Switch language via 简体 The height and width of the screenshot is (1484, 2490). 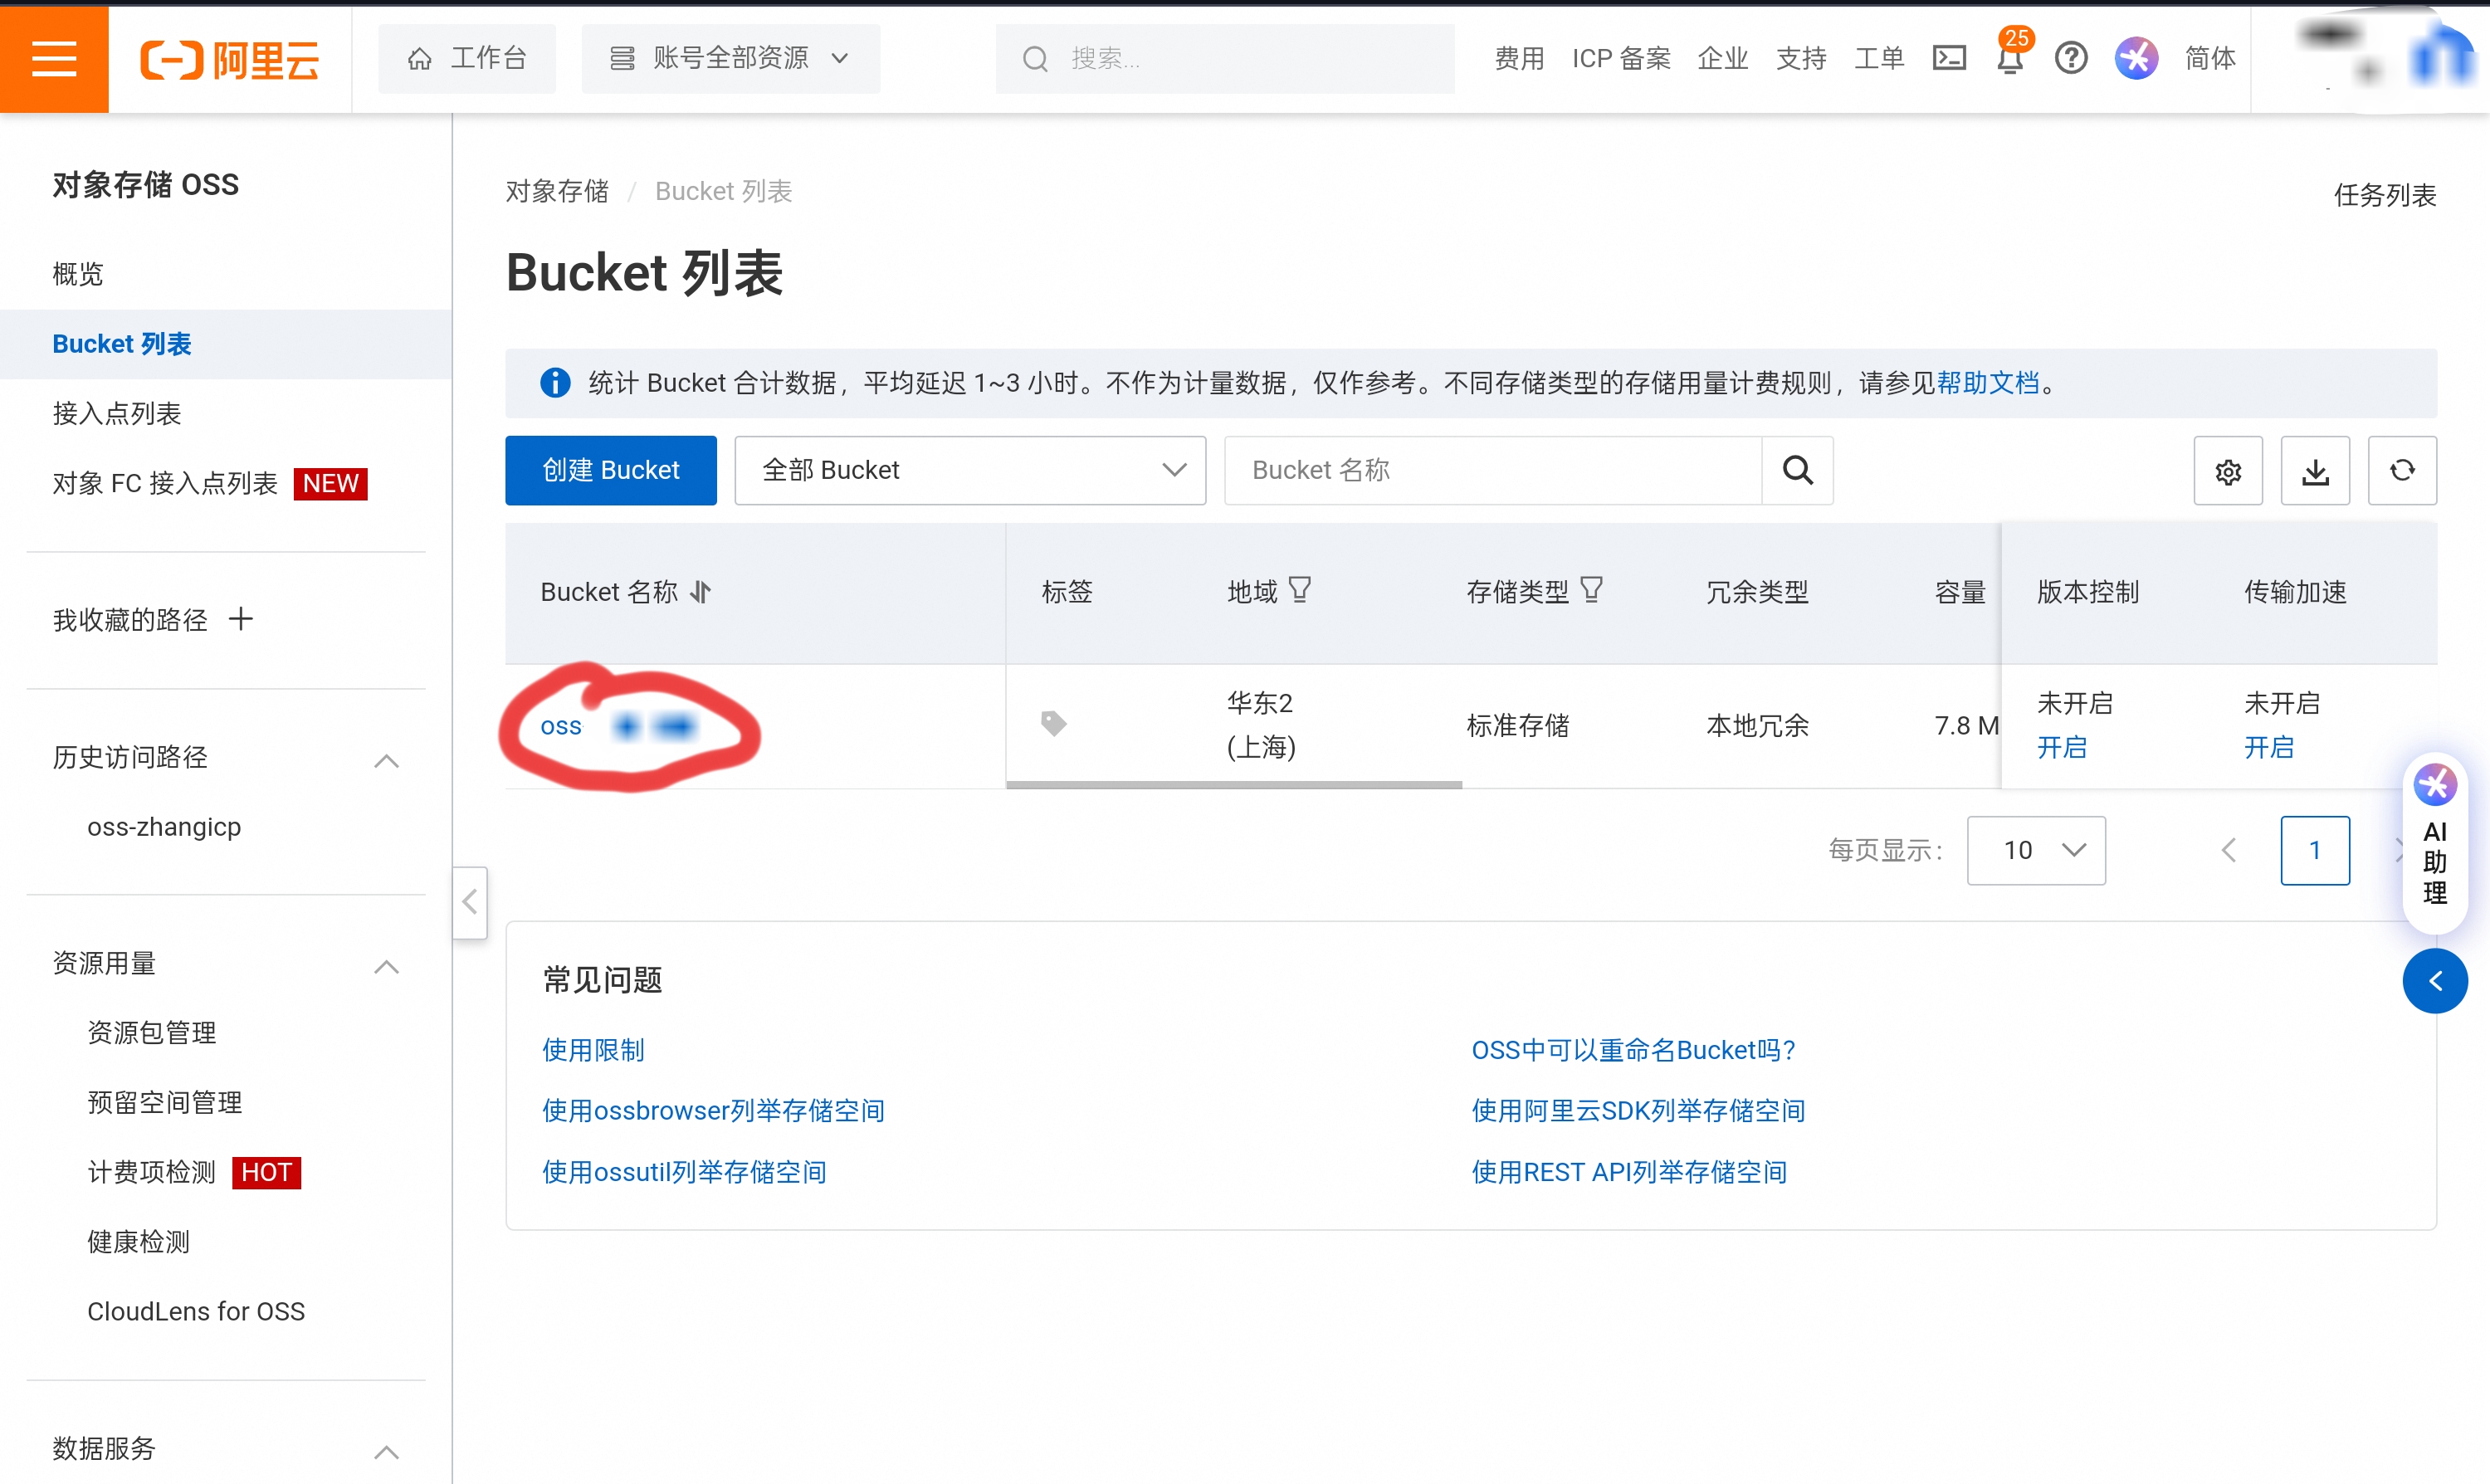[x=2210, y=59]
